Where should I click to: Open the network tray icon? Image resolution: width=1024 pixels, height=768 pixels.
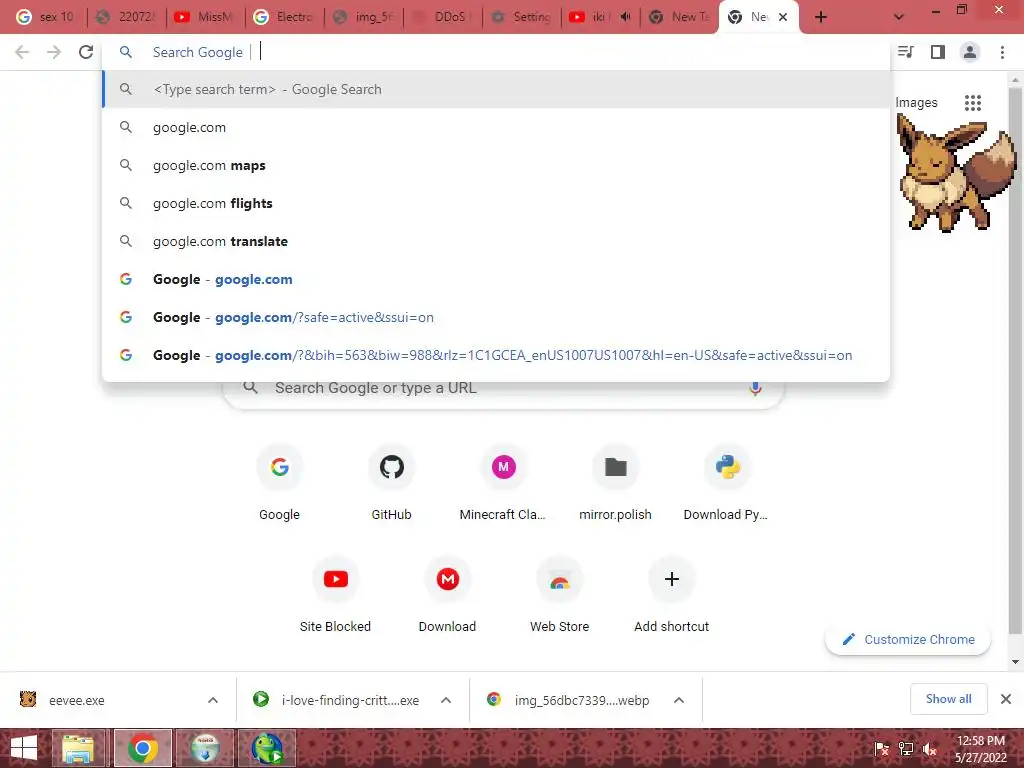[x=906, y=749]
